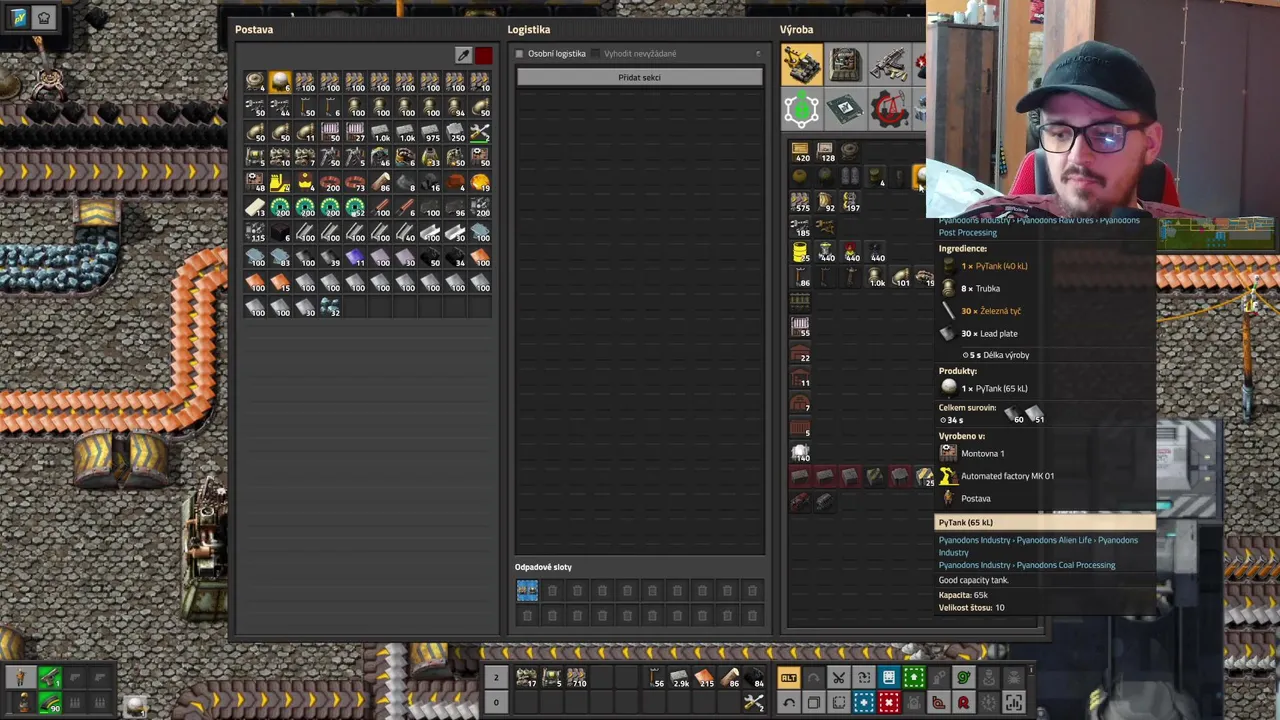The height and width of the screenshot is (720, 1280).
Task: Click the undo arrow shortcut in bottom row
Action: [789, 702]
